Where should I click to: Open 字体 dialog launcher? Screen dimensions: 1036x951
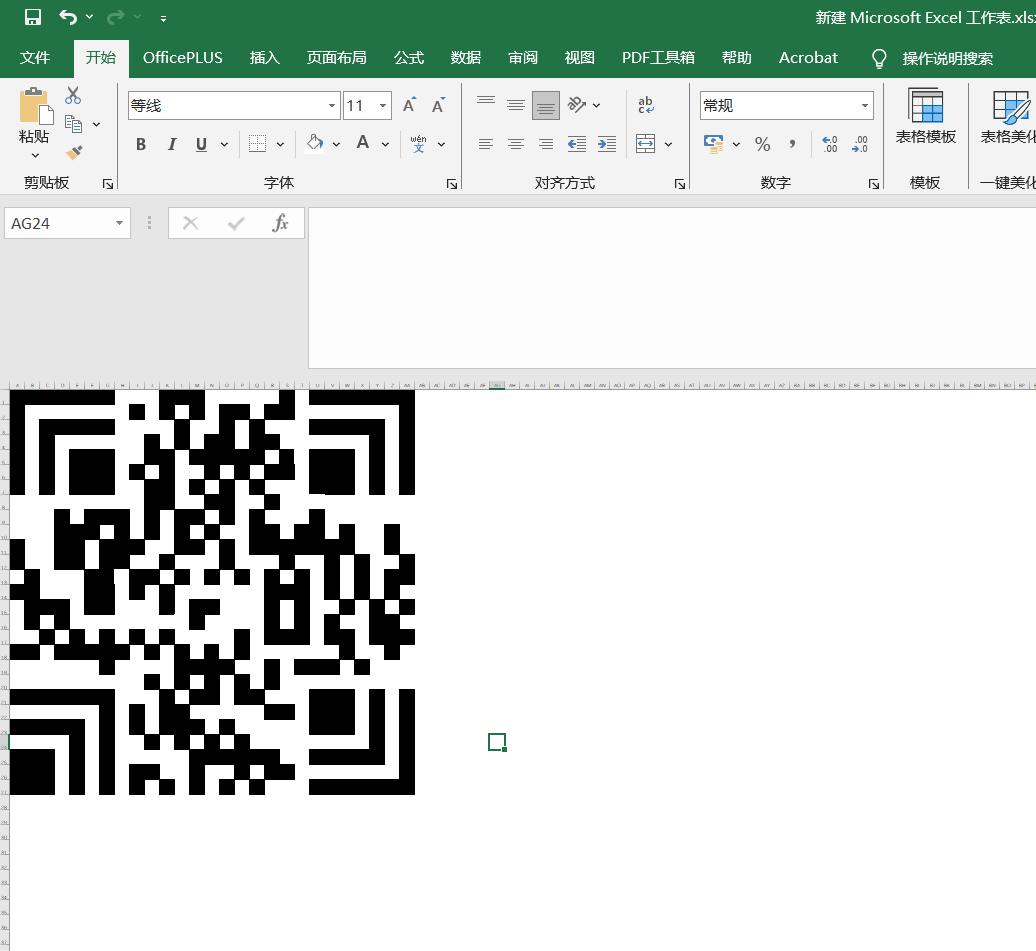[x=452, y=184]
